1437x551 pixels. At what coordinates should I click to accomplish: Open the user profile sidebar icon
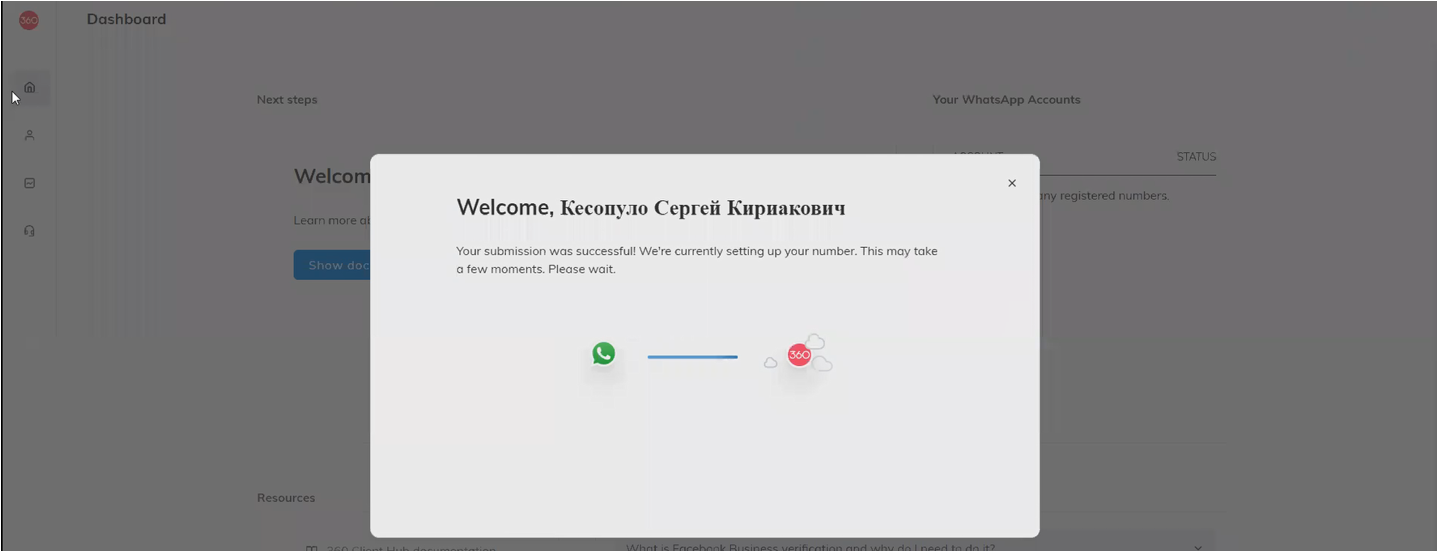(x=29, y=135)
